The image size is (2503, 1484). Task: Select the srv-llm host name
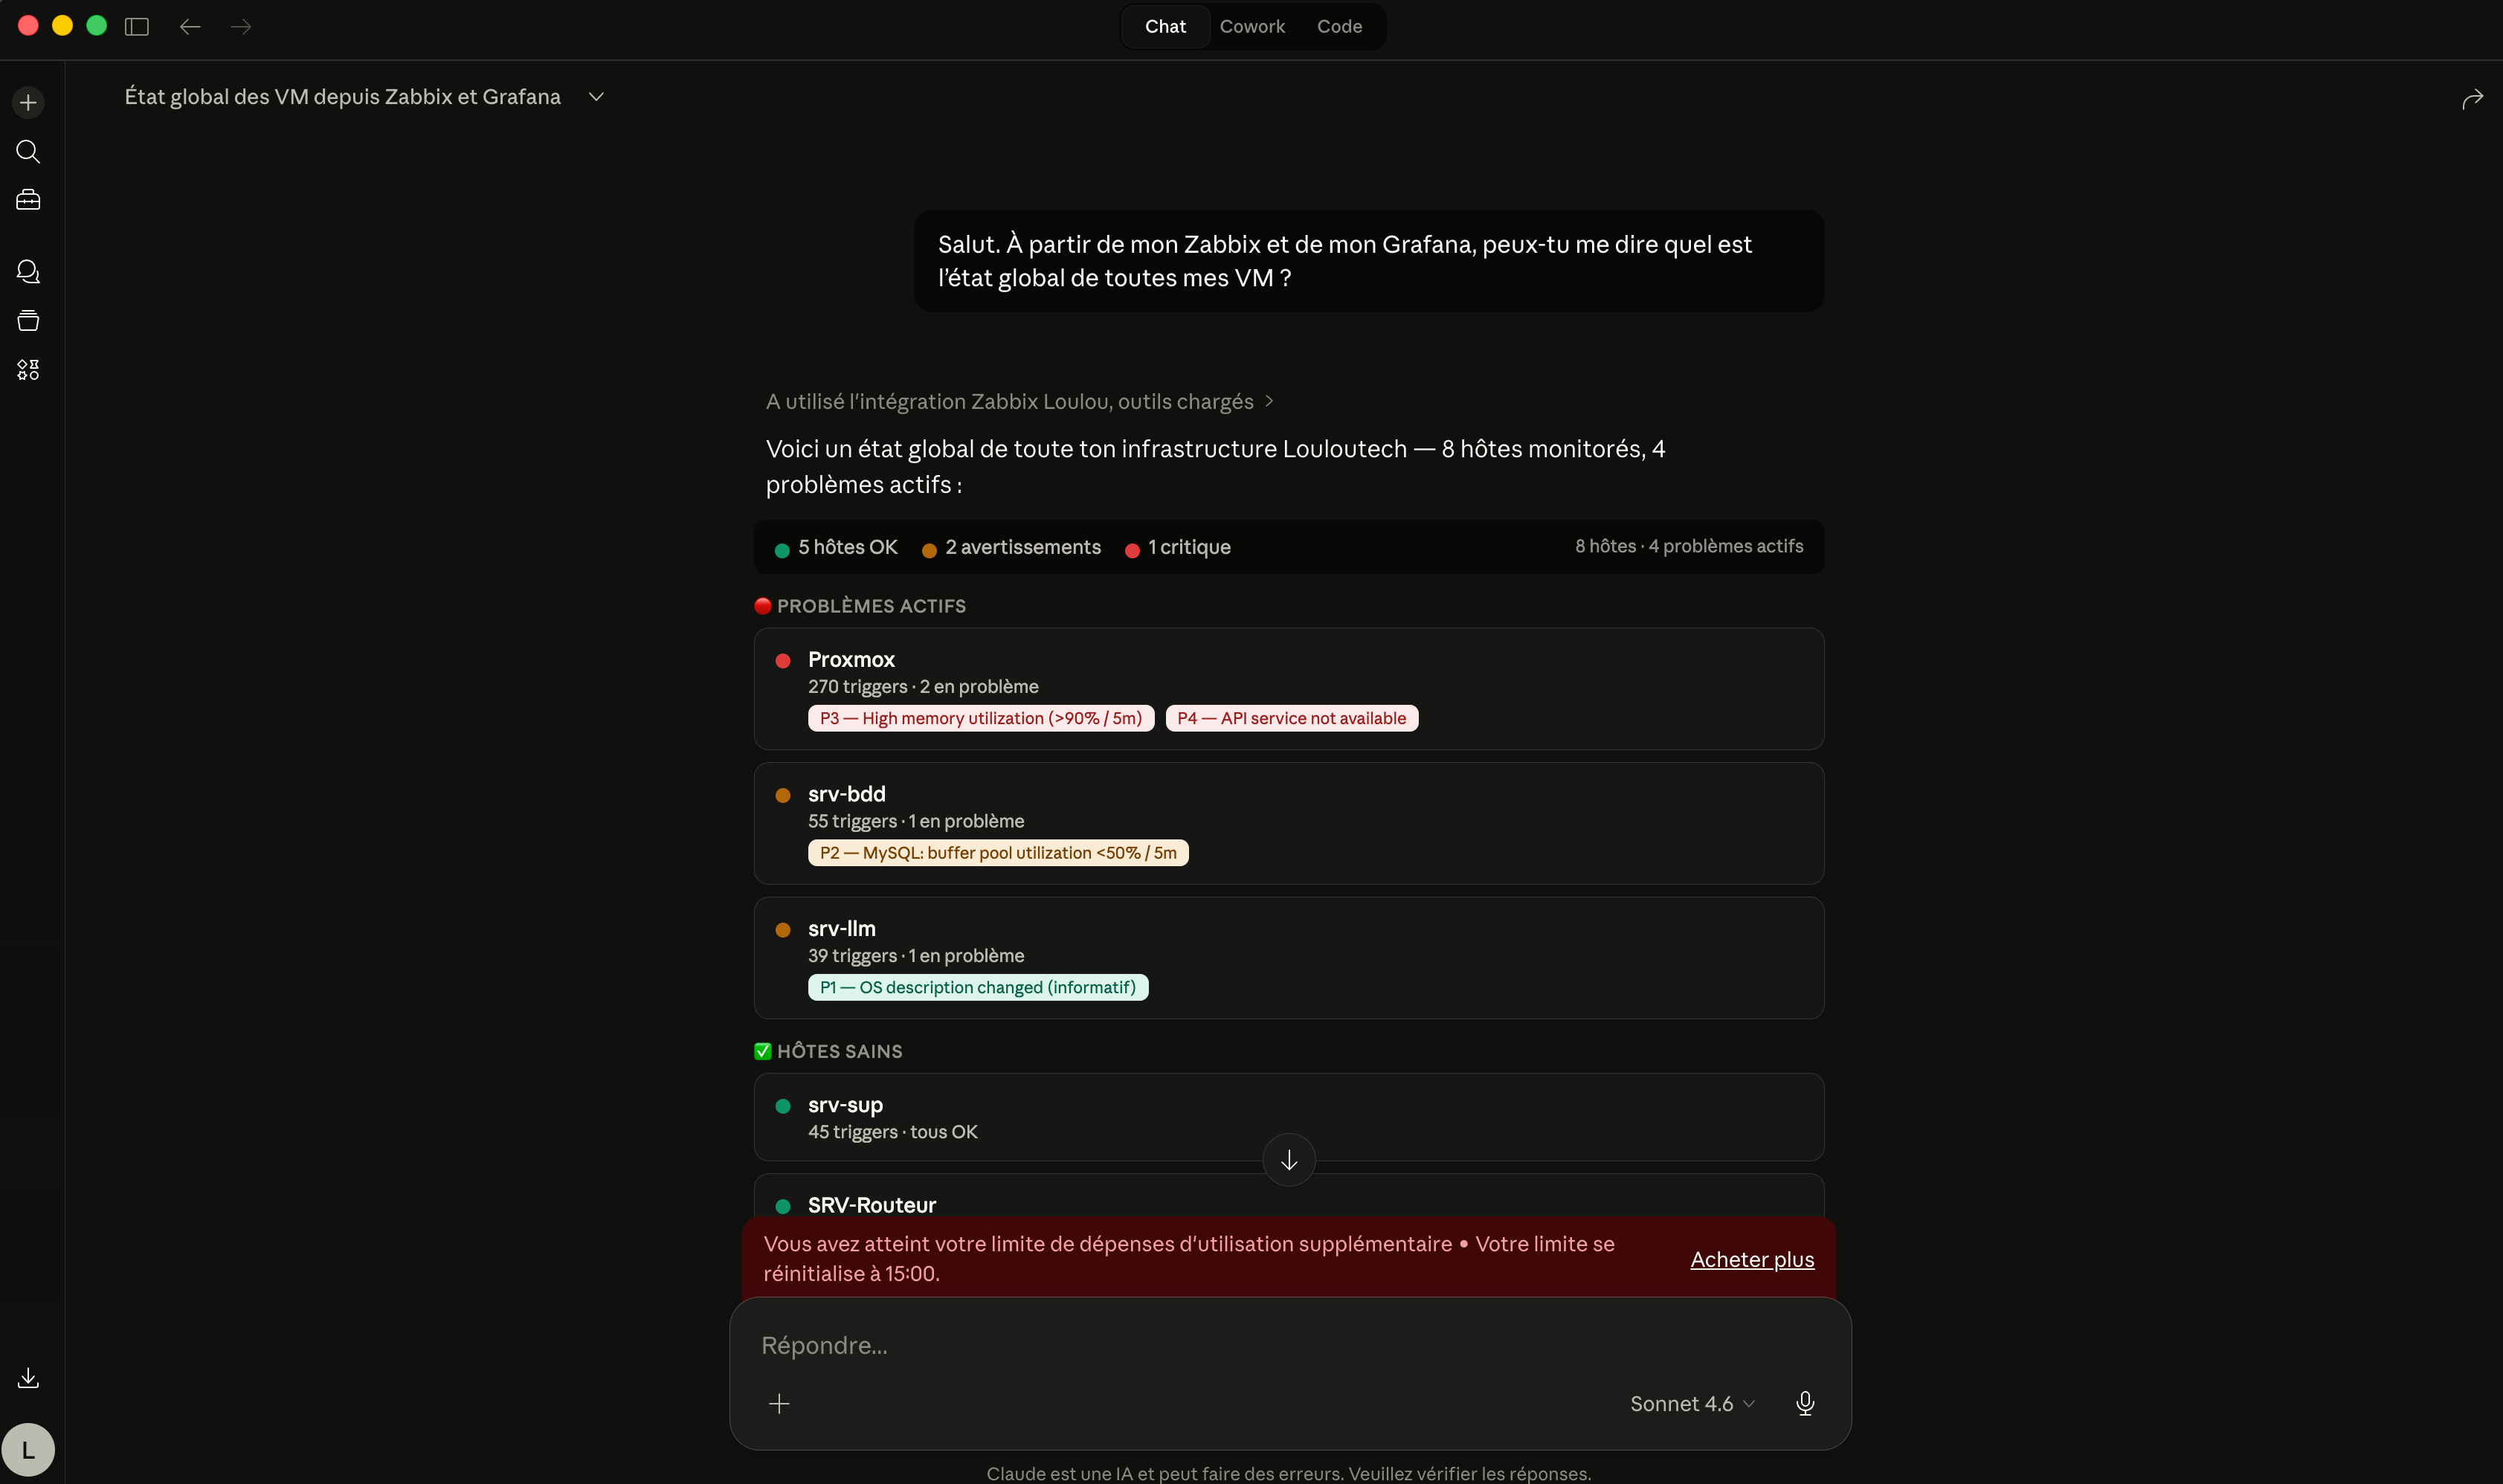click(x=841, y=928)
